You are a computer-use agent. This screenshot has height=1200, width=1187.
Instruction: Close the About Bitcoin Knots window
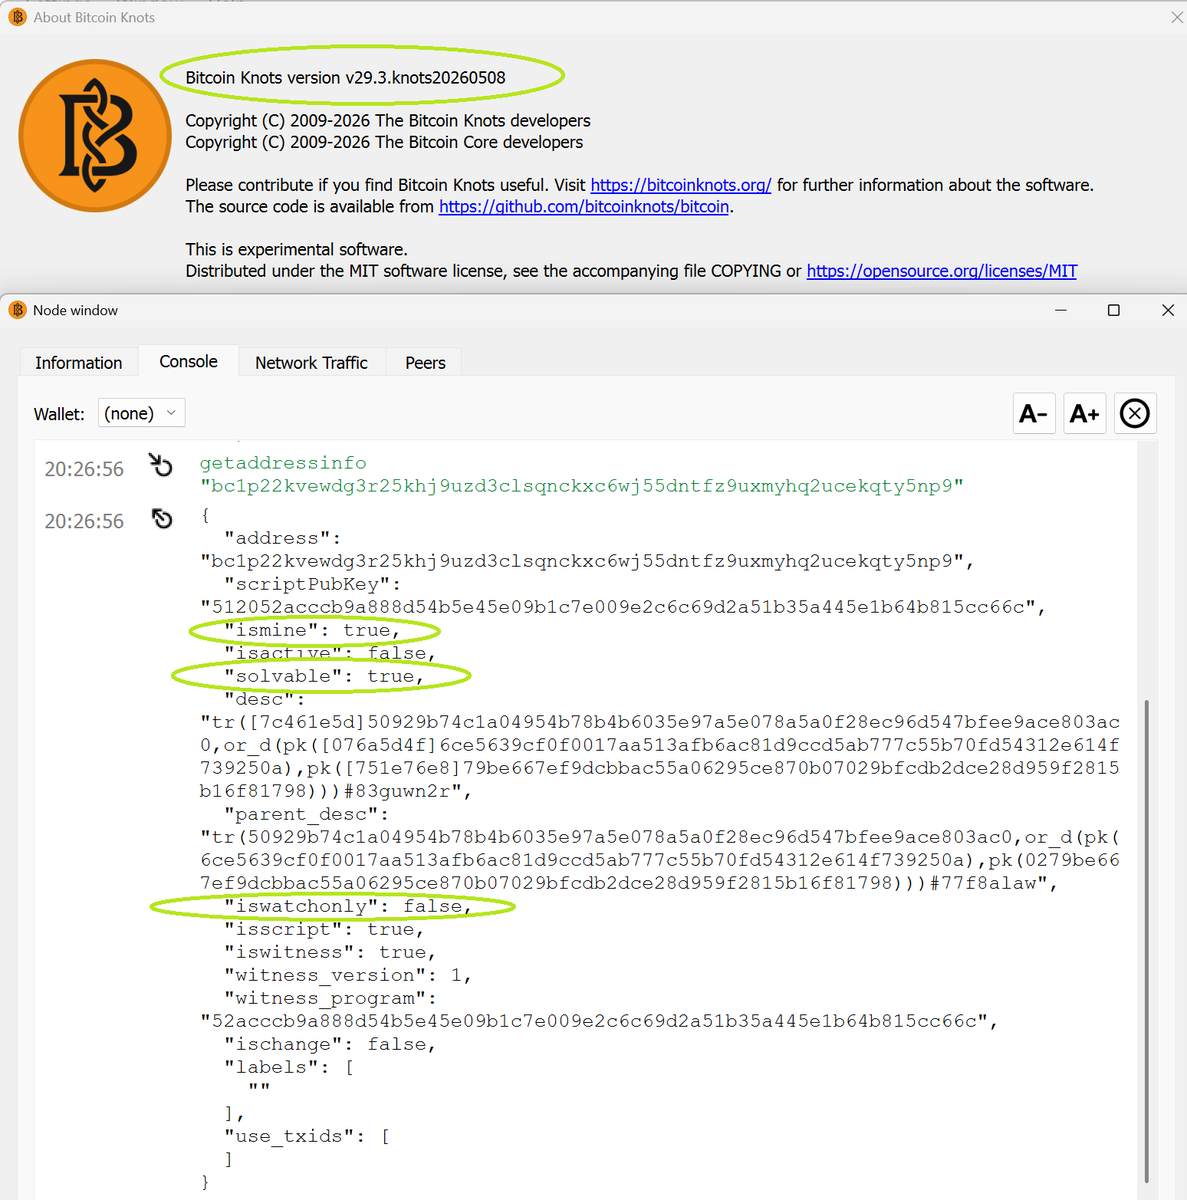pyautogui.click(x=1177, y=17)
